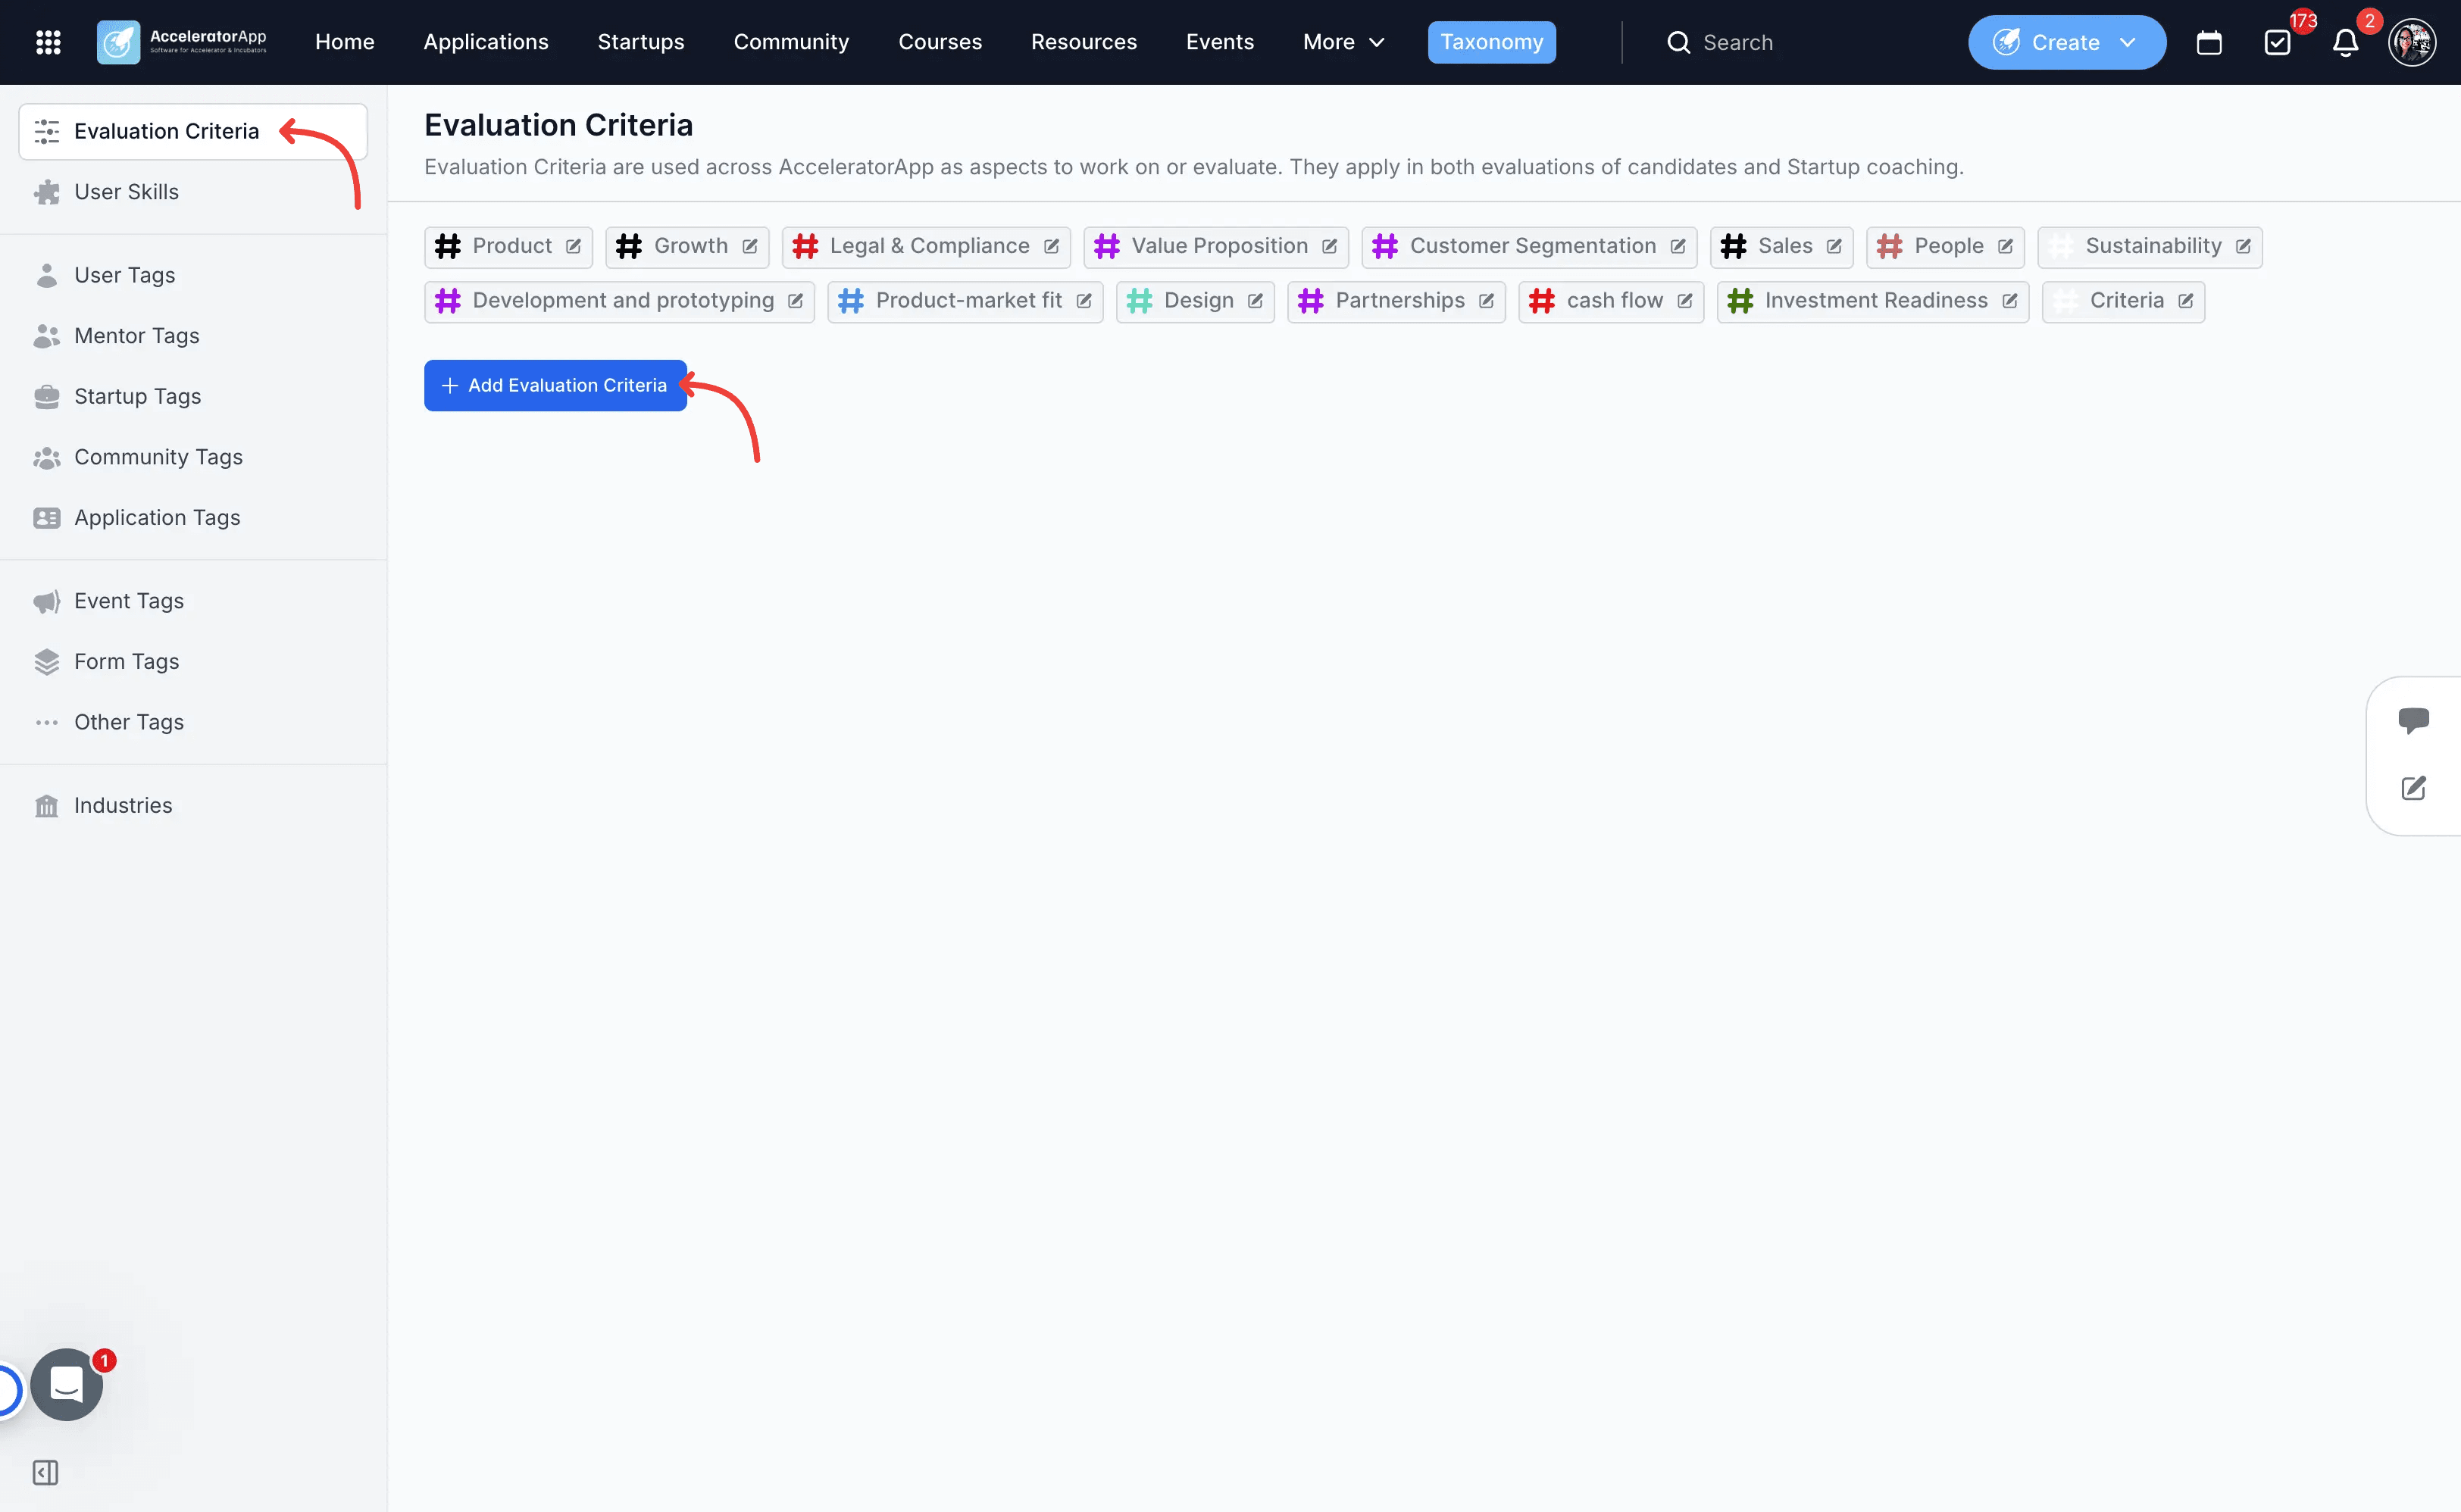Open the chat bubble icon on right panel
Screen dimensions: 2461x1512
click(x=2413, y=720)
